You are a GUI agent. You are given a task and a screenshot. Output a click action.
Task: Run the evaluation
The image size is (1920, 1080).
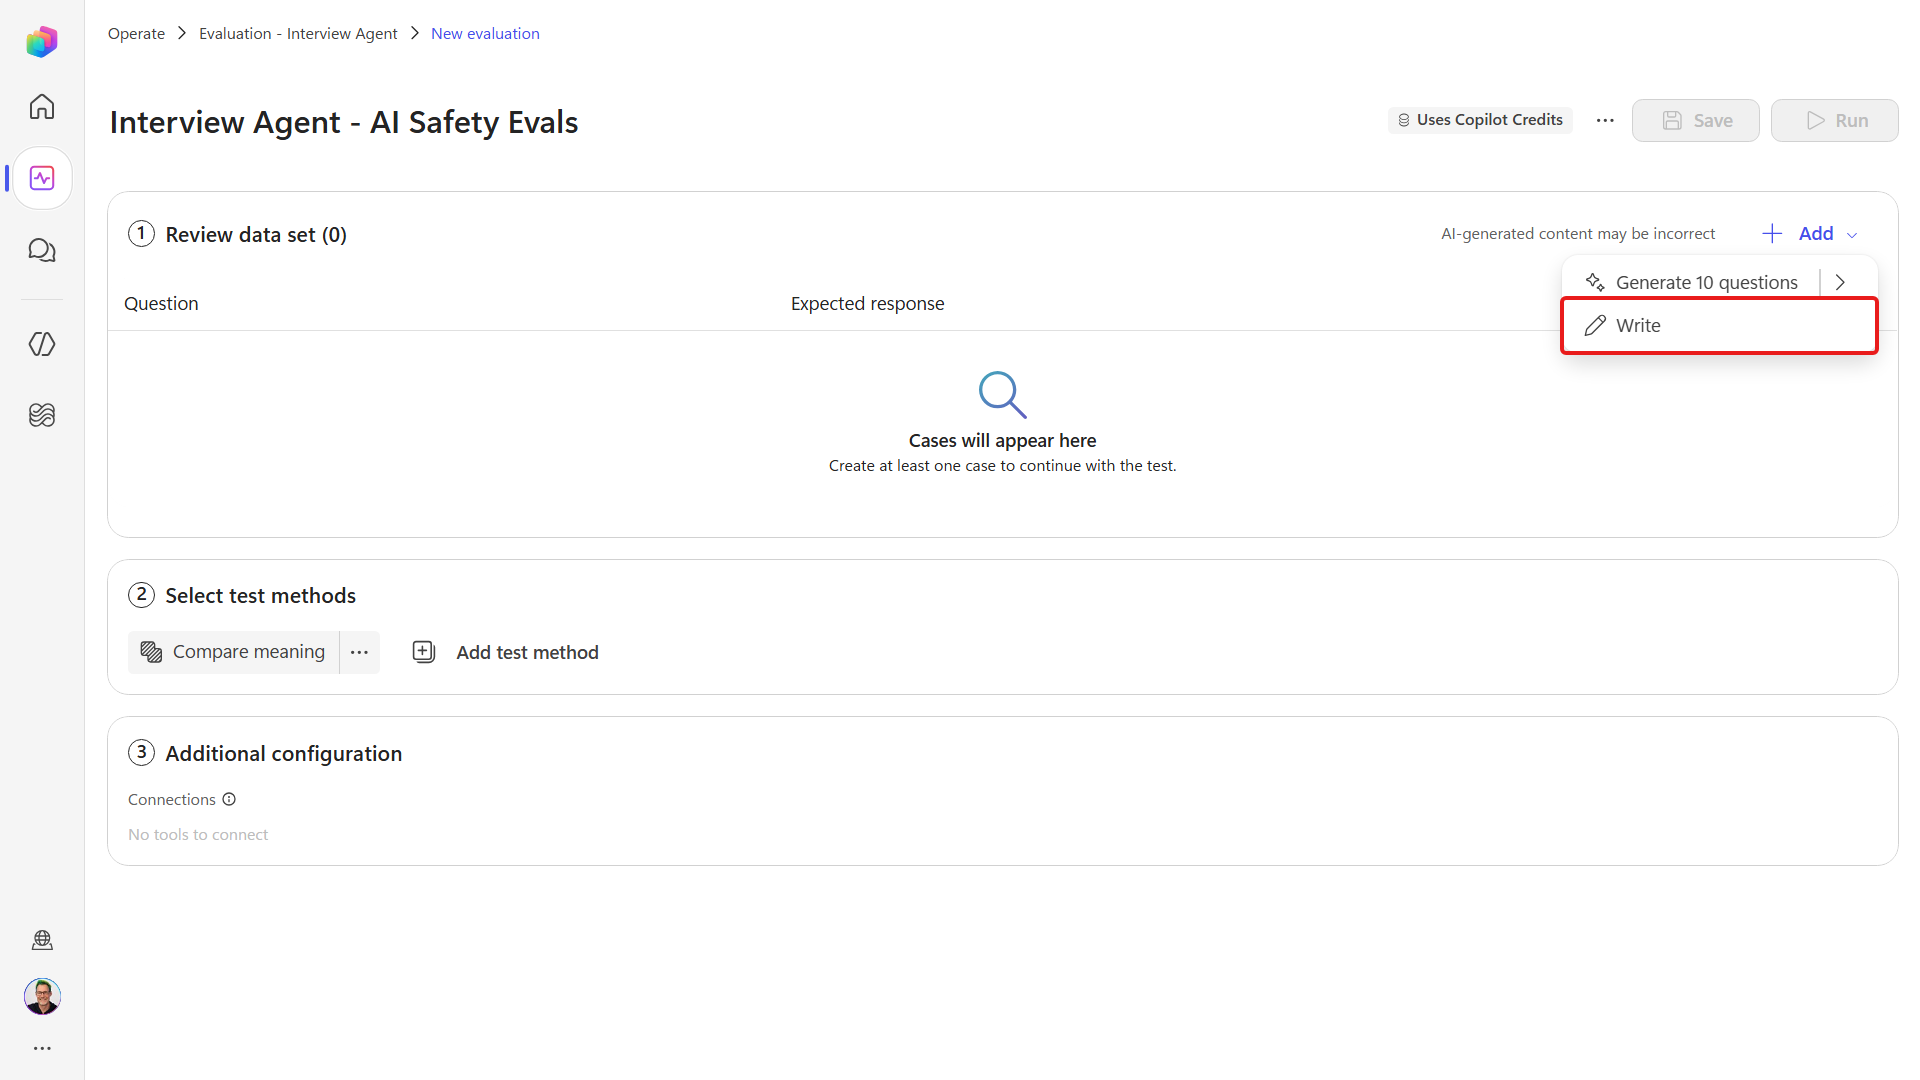point(1835,120)
